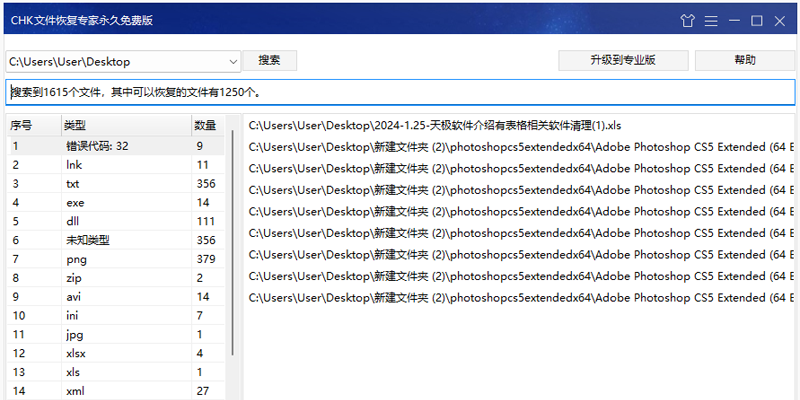Viewport: 800px width, 400px height.
Task: Sort by the 序号 column header
Action: click(x=34, y=125)
